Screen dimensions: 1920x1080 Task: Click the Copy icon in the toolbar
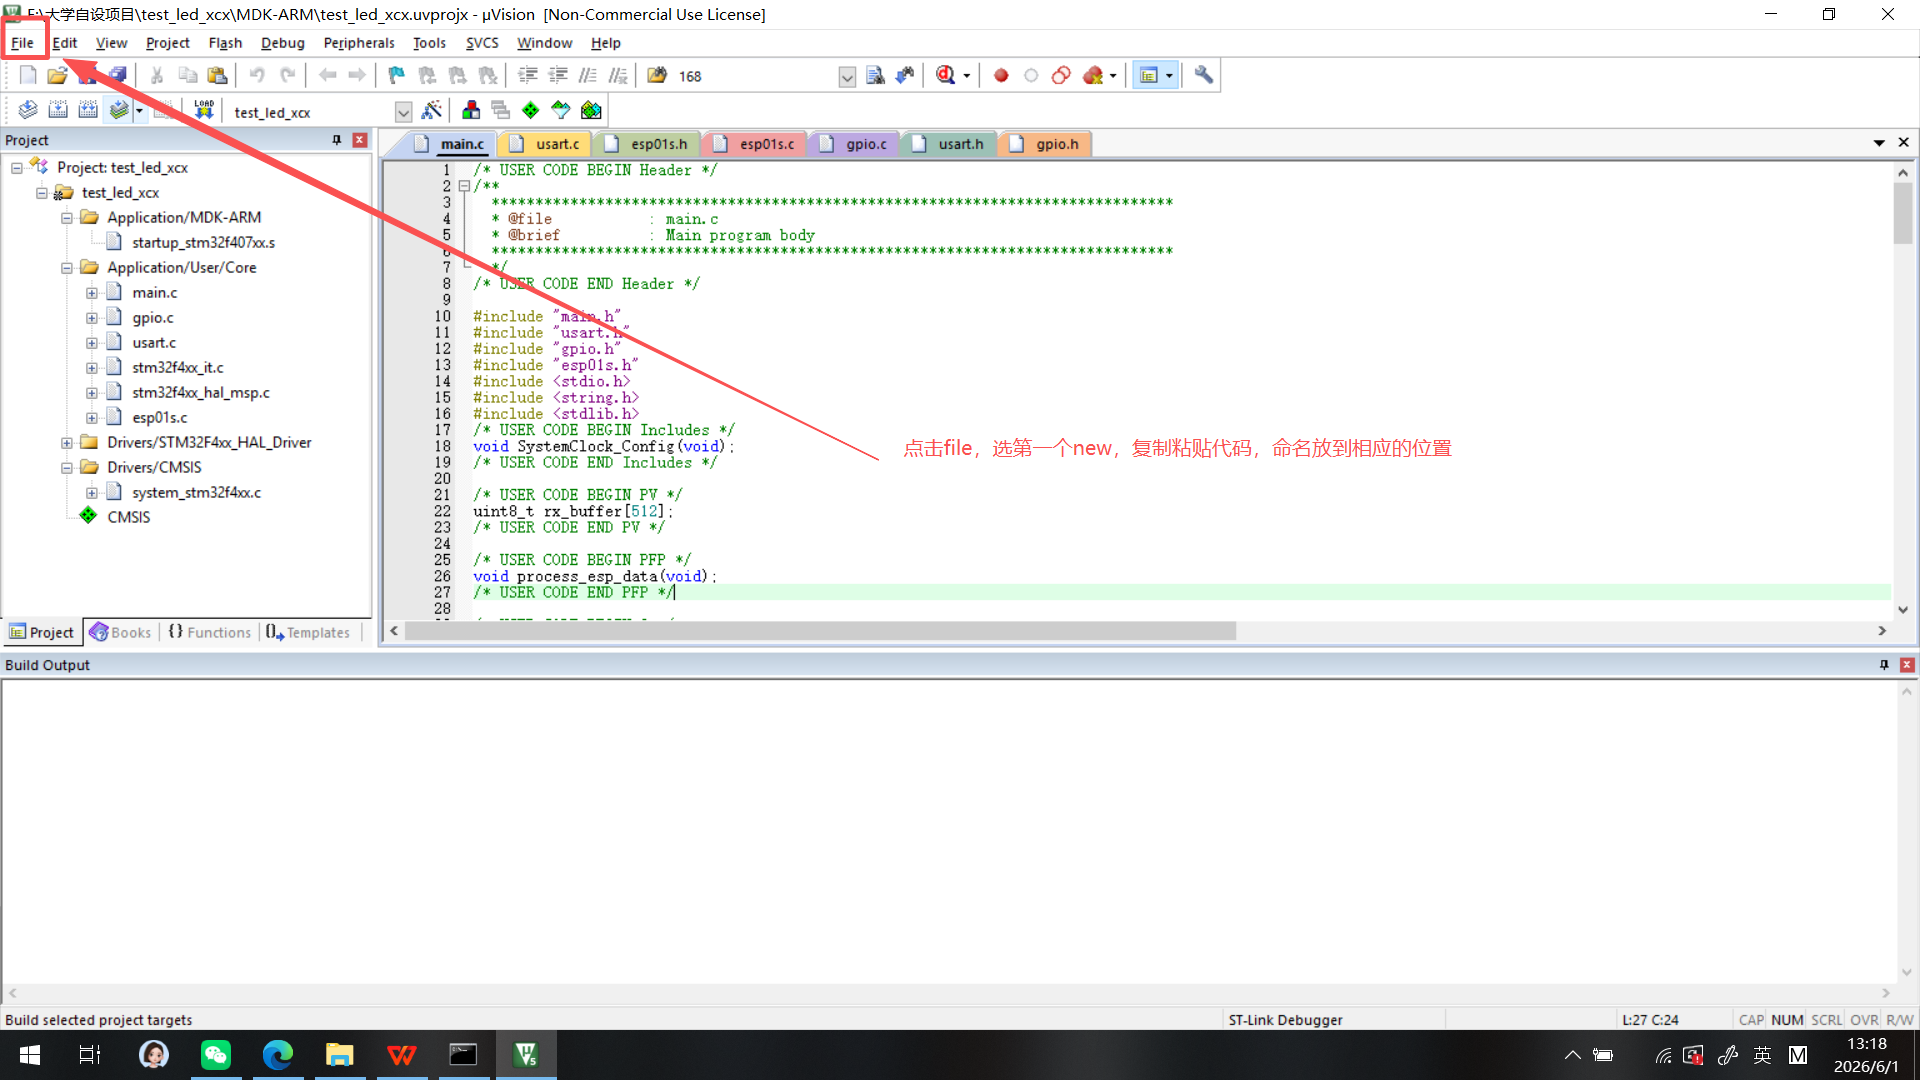187,75
